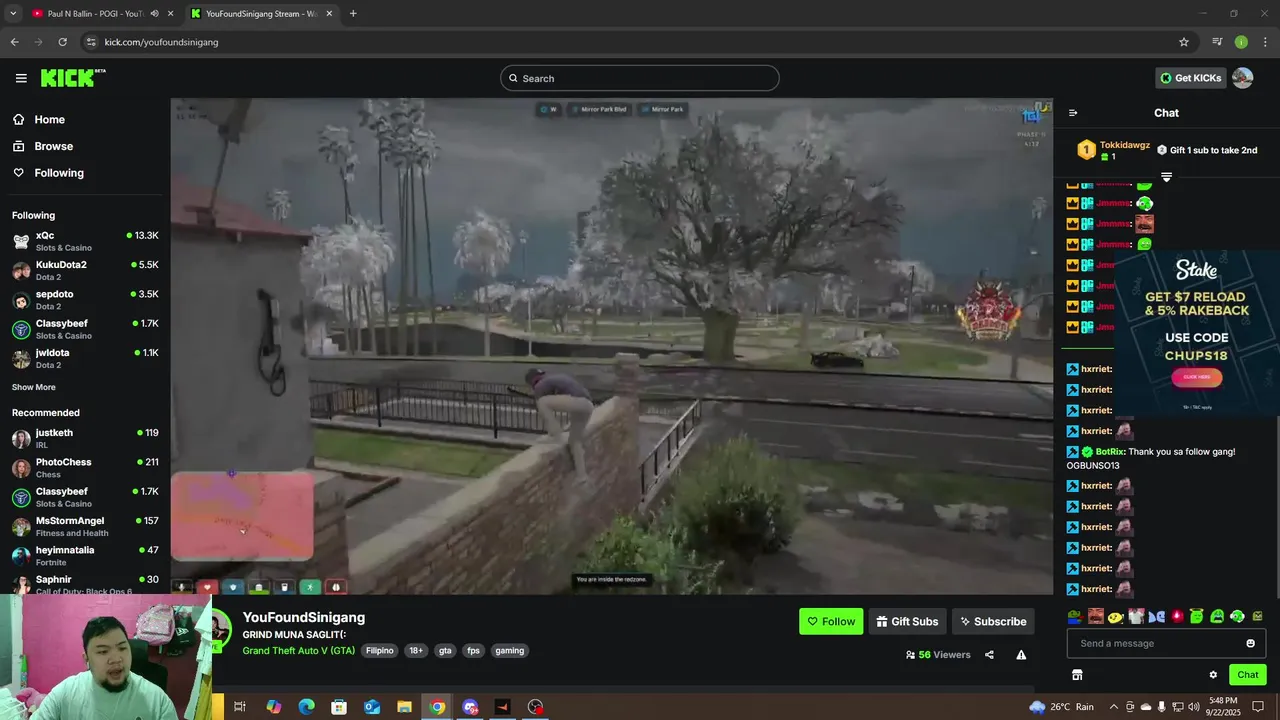Open xQc channel in Following list
Image resolution: width=1280 pixels, height=720 pixels.
coord(85,241)
